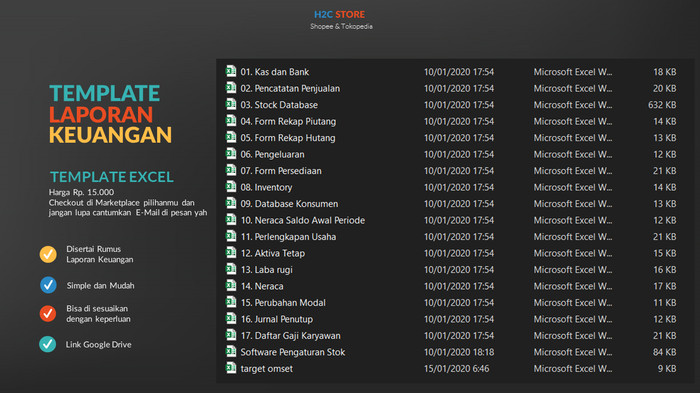This screenshot has width=700, height=393.
Task: Click Excel icon beside 04. Form Rekap Piutang
Action: tap(231, 121)
